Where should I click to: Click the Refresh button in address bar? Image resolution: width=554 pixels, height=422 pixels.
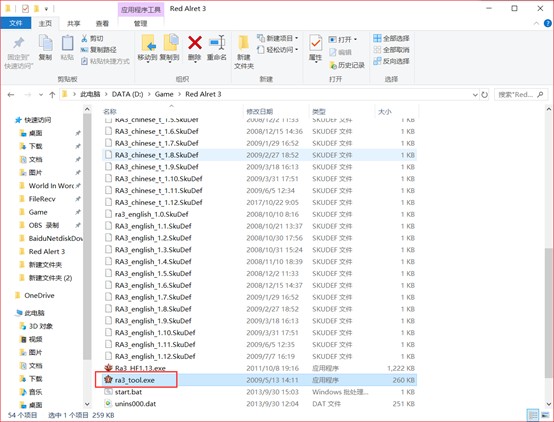[x=484, y=95]
